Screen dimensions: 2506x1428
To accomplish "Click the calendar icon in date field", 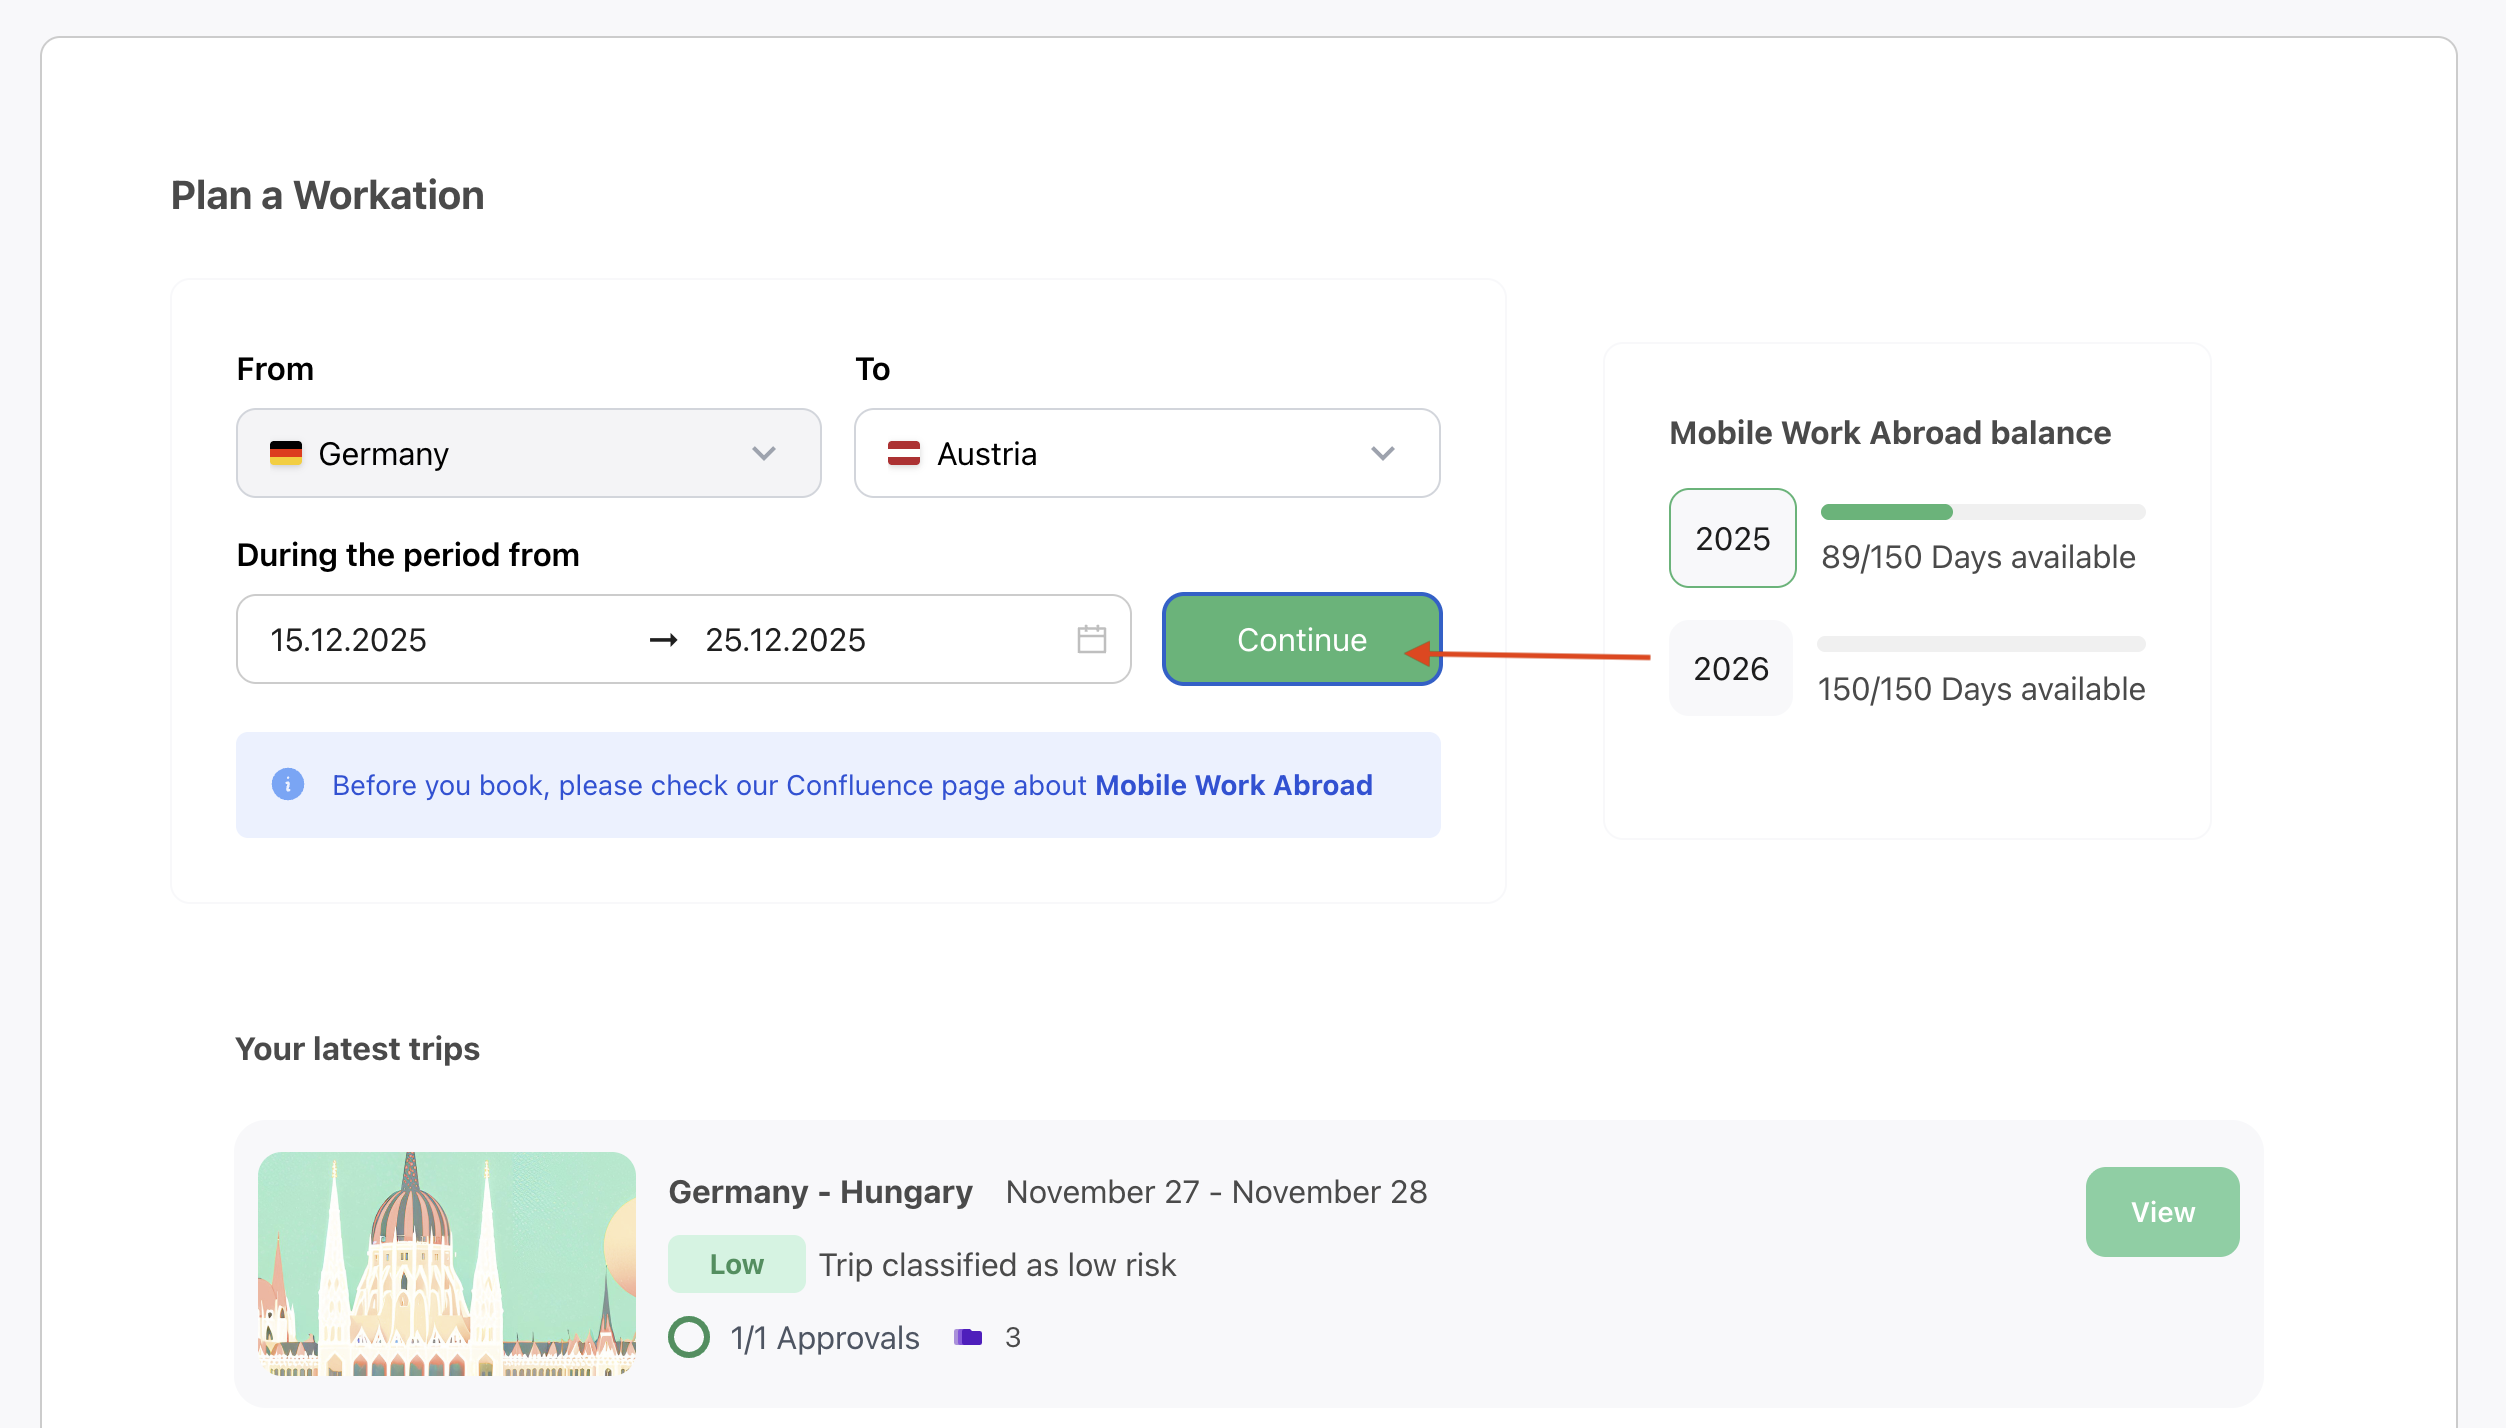I will (x=1091, y=639).
